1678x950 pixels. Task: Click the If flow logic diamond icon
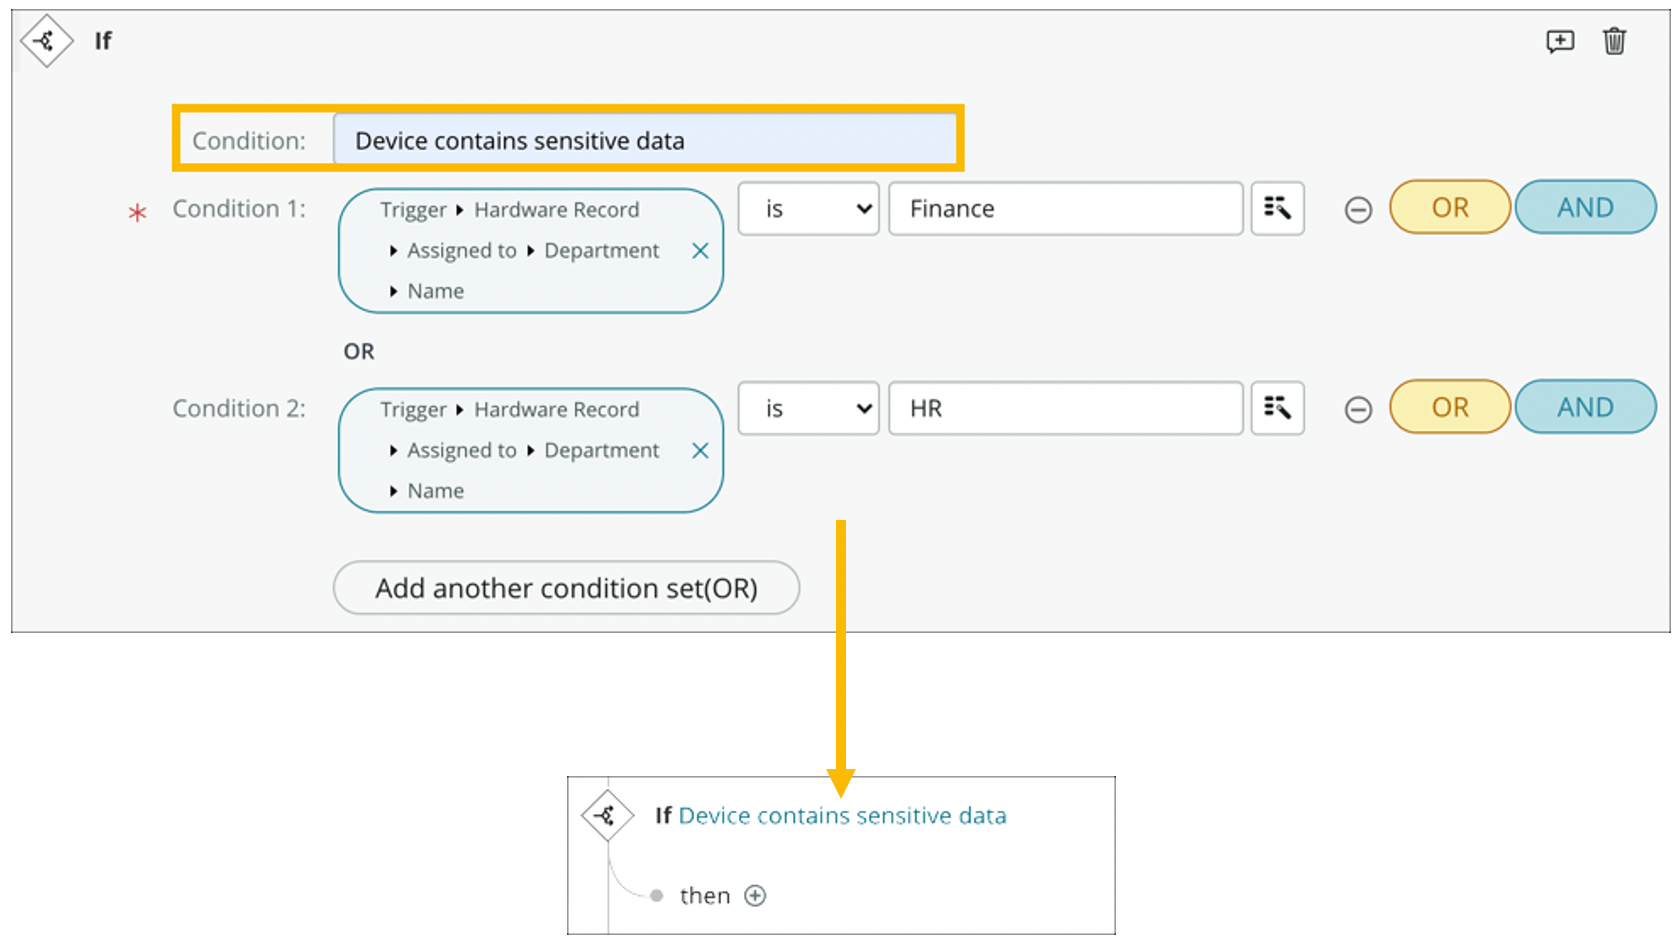[x=46, y=41]
